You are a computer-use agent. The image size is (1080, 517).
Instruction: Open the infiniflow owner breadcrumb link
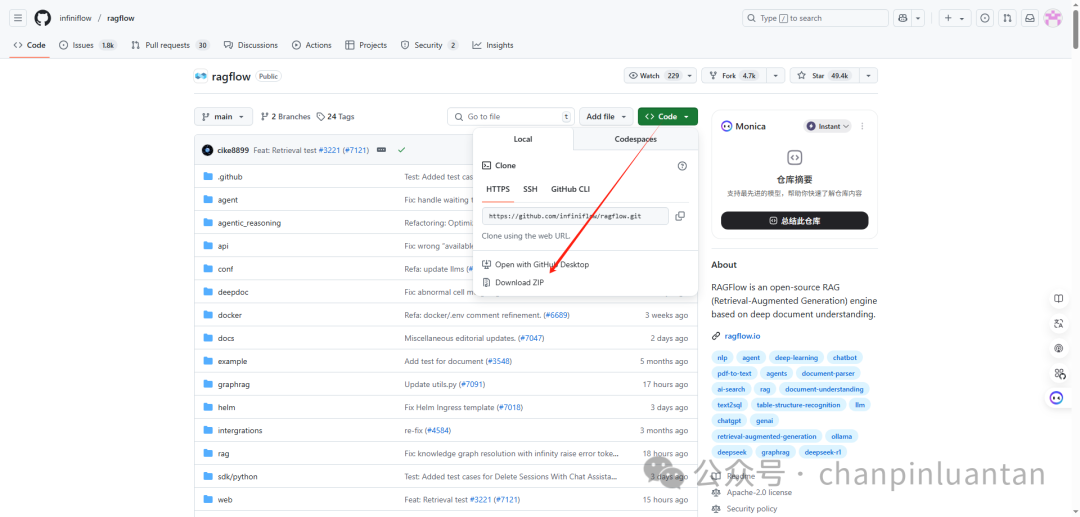[75, 18]
